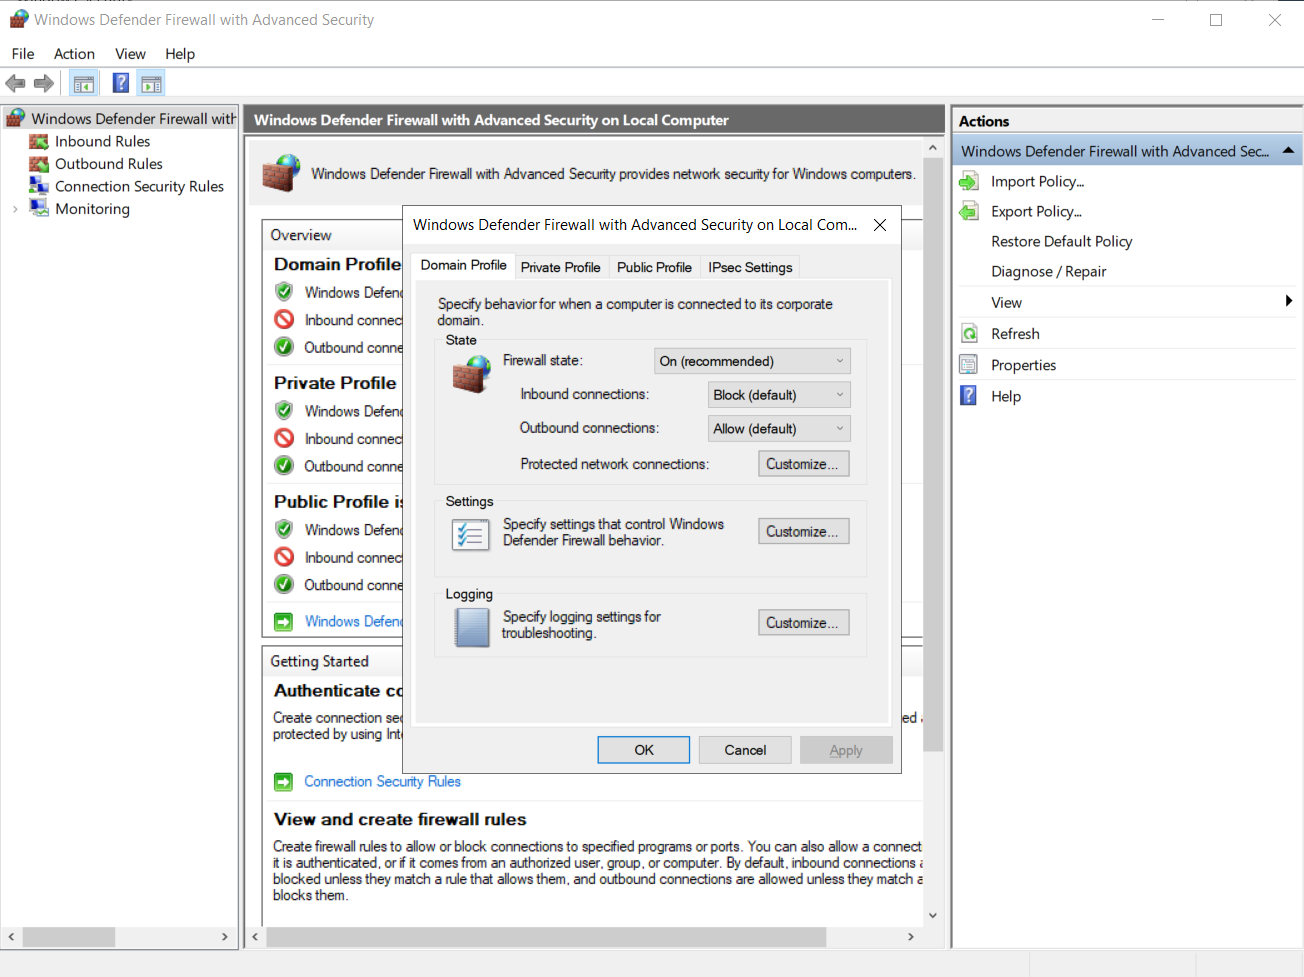Select the Monitoring node
The height and width of the screenshot is (977, 1304).
(93, 208)
